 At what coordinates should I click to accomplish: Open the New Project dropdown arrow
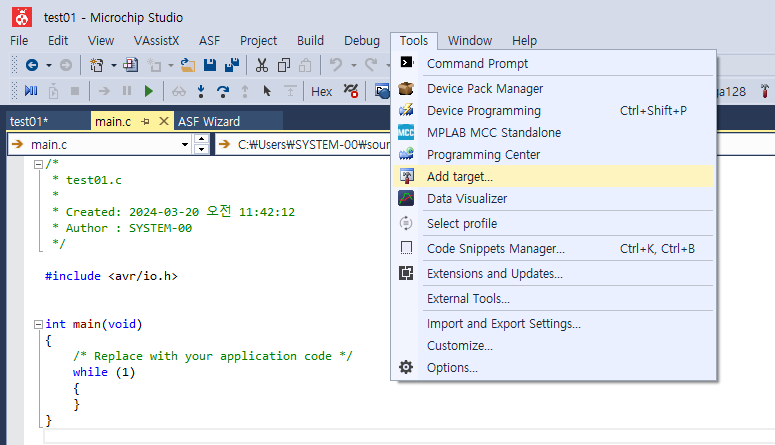click(x=113, y=65)
